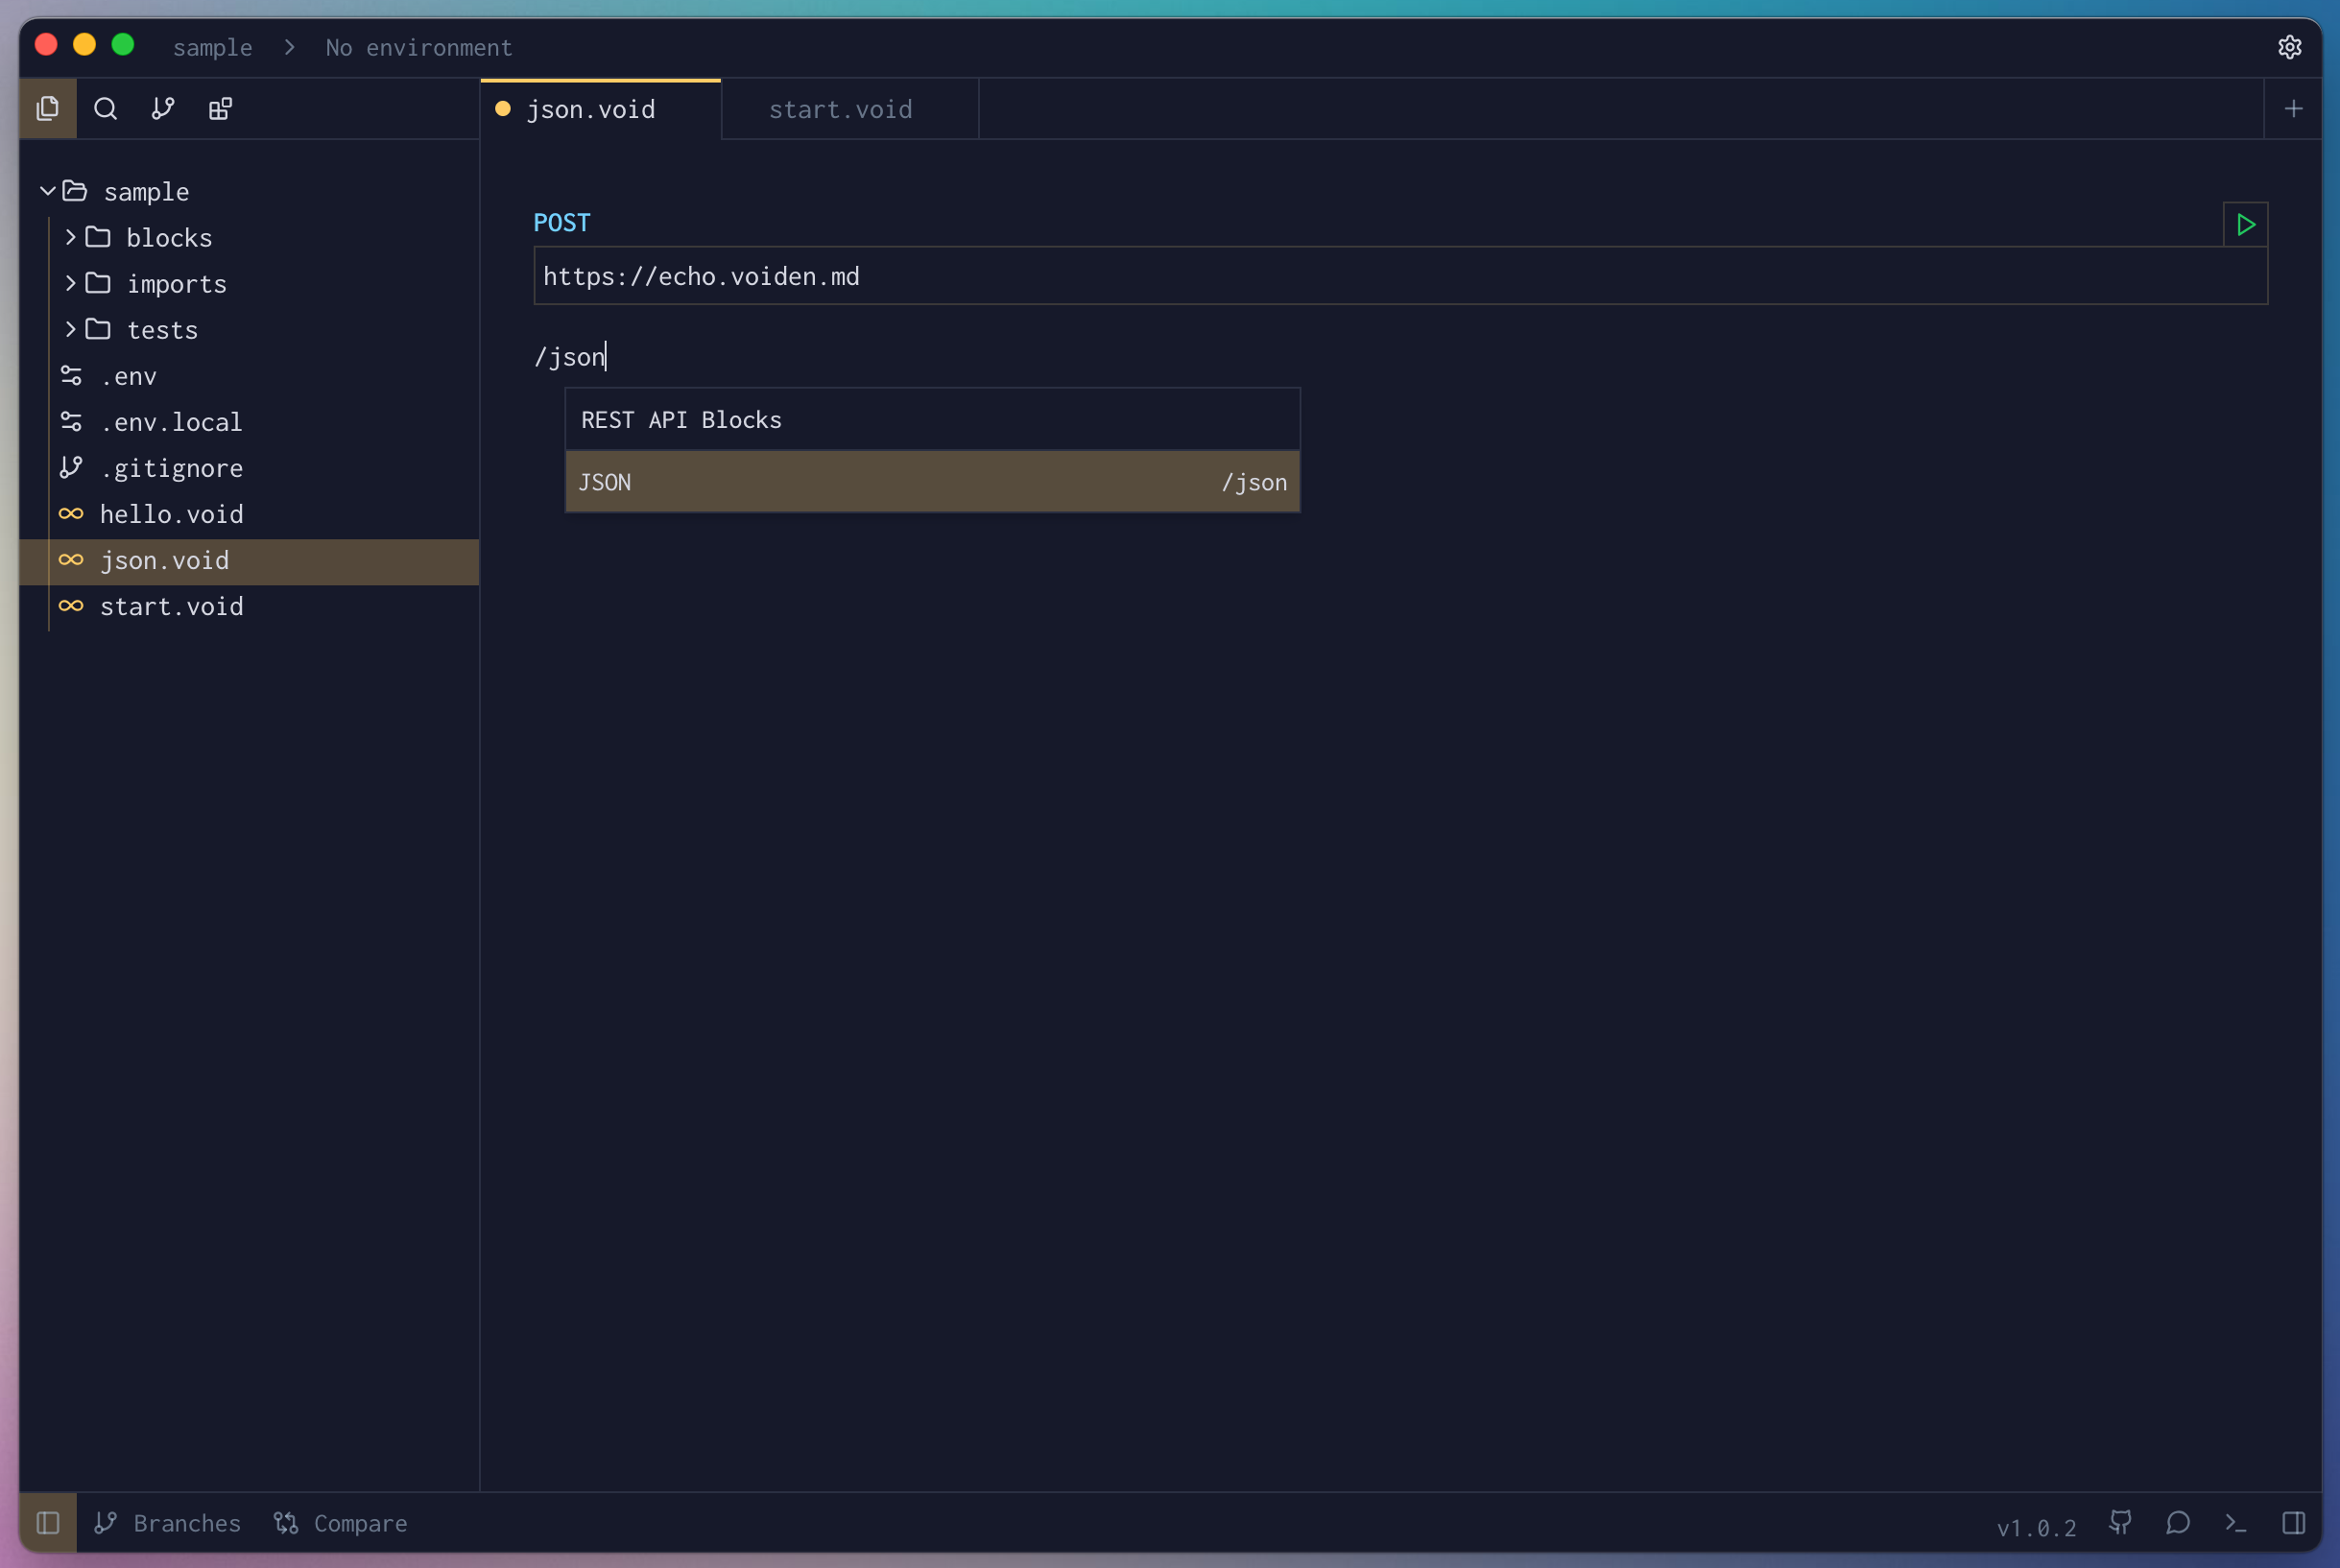Toggle the left sidebar visibility at bottom left
Screen dimensions: 2340x1568
47,1522
